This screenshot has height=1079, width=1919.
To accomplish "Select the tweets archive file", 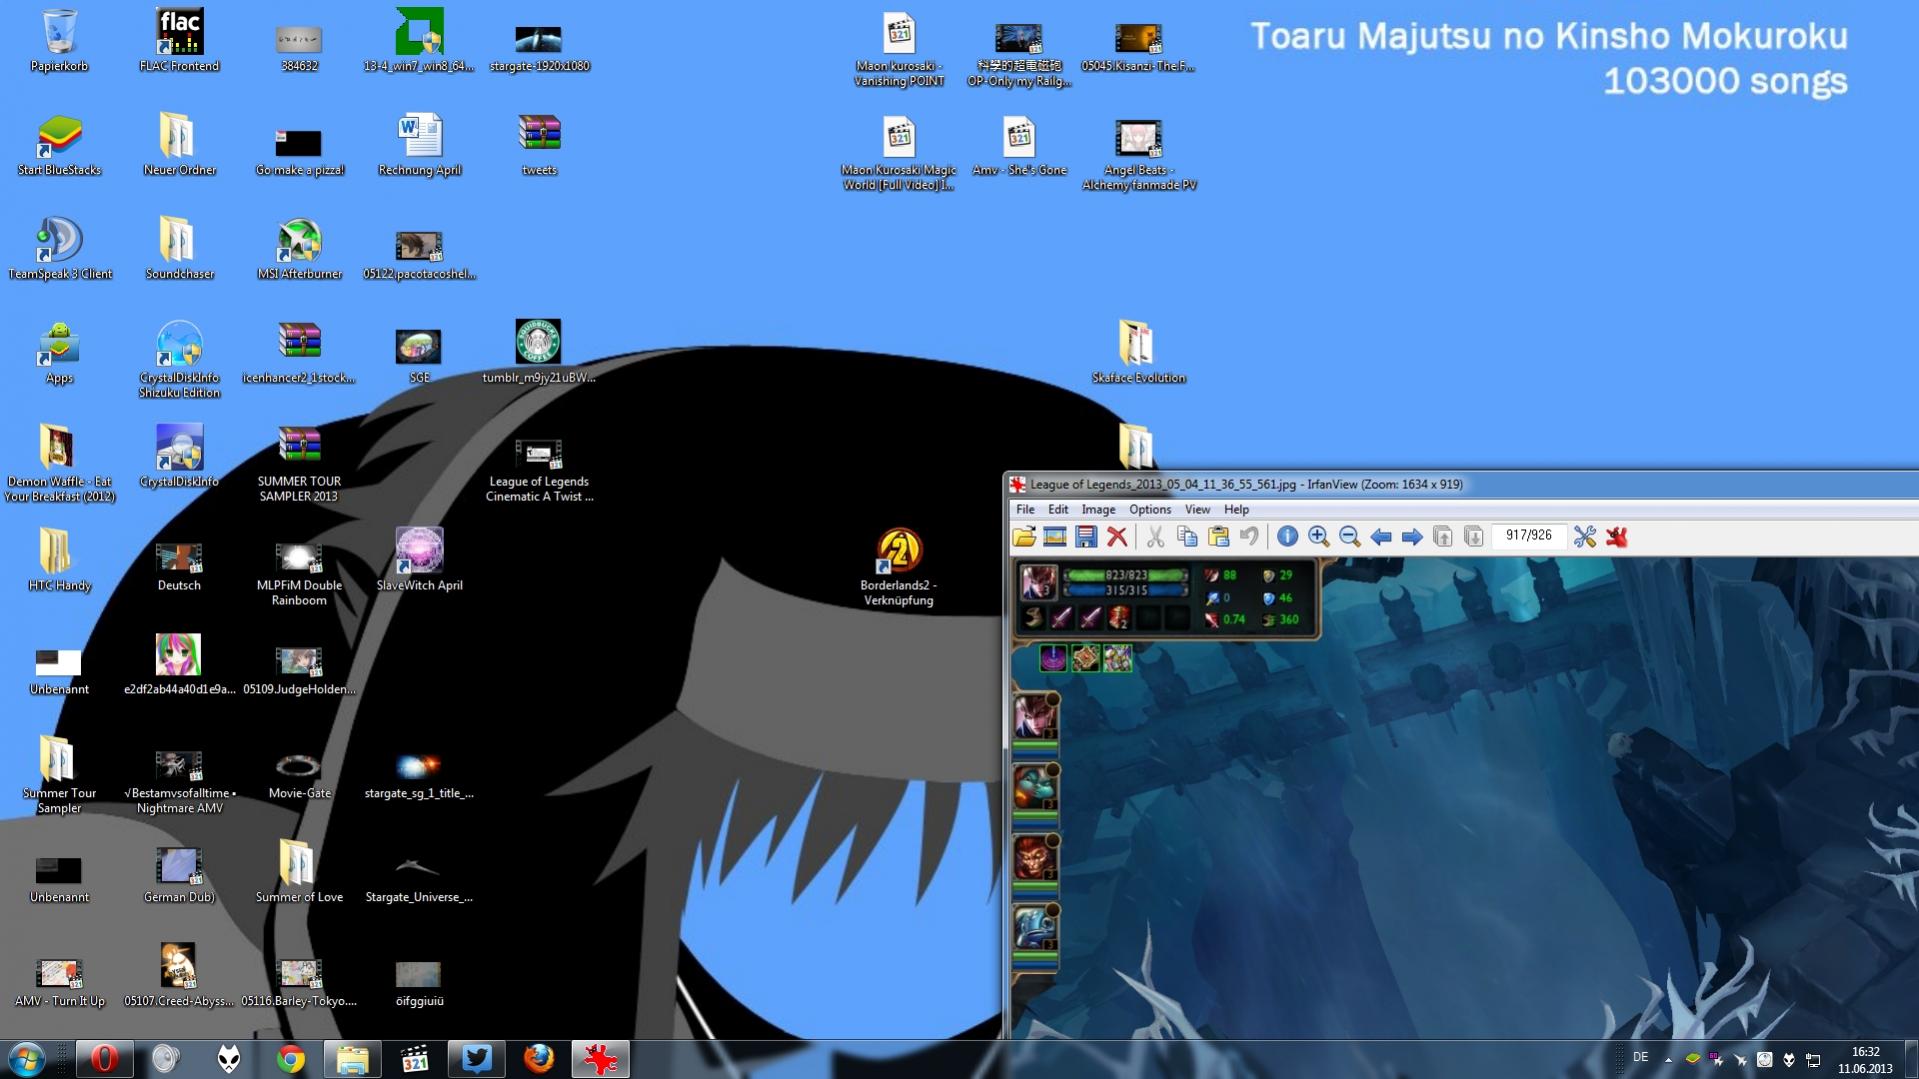I will [x=539, y=145].
